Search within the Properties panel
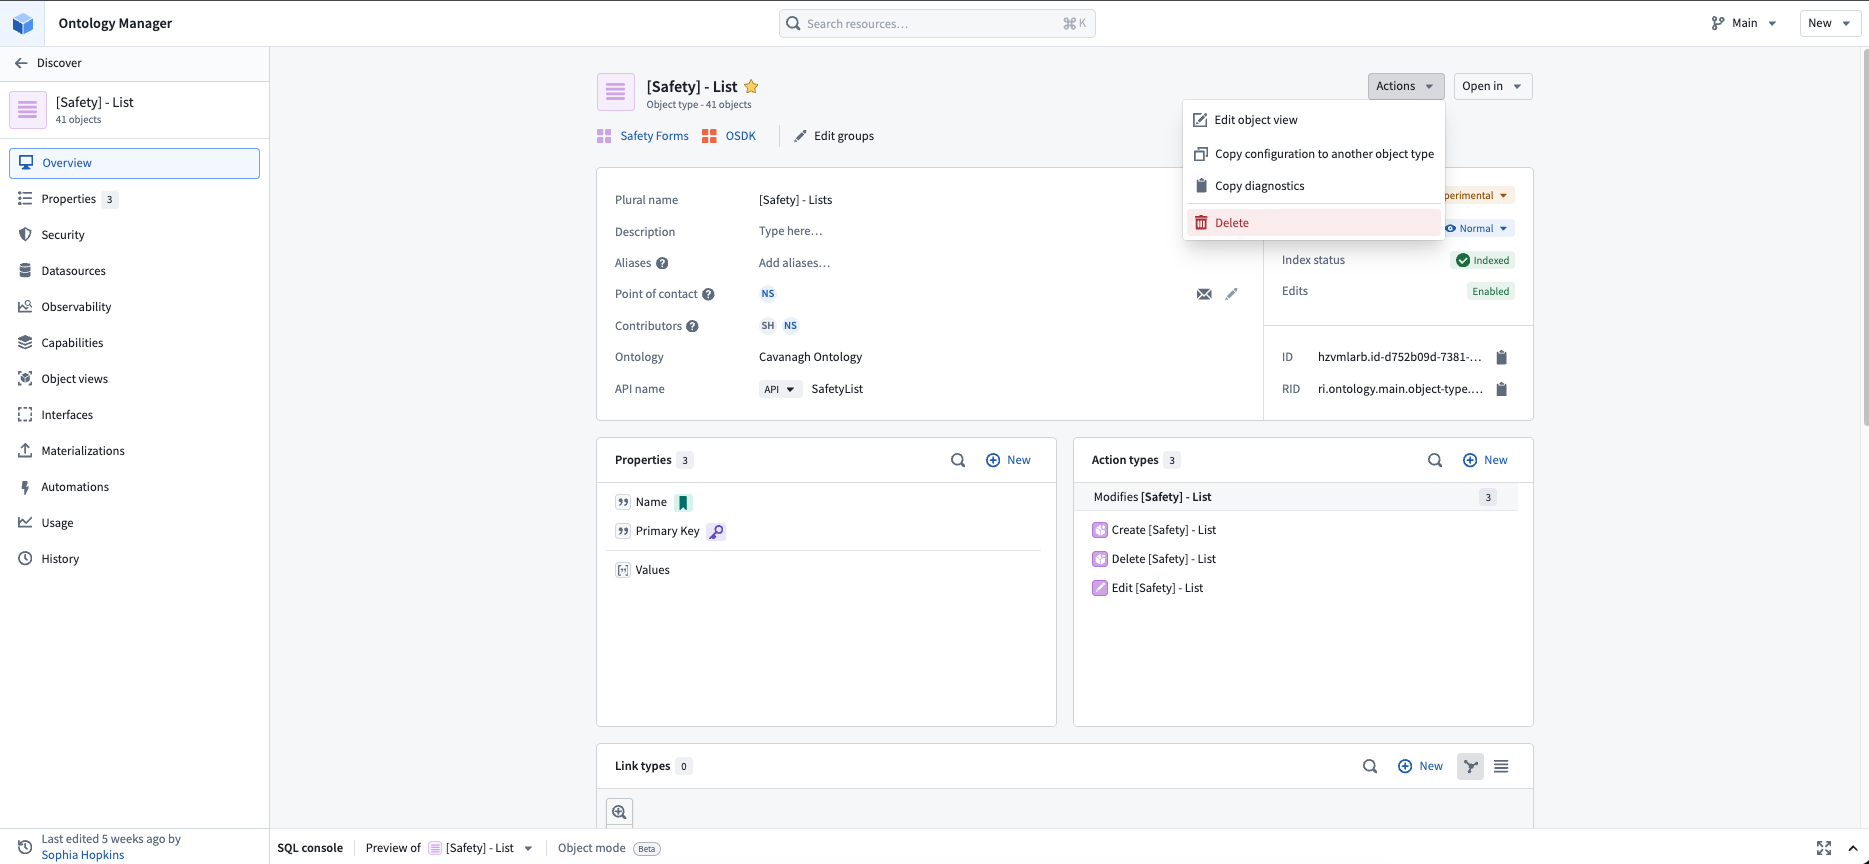1869x864 pixels. coord(958,460)
